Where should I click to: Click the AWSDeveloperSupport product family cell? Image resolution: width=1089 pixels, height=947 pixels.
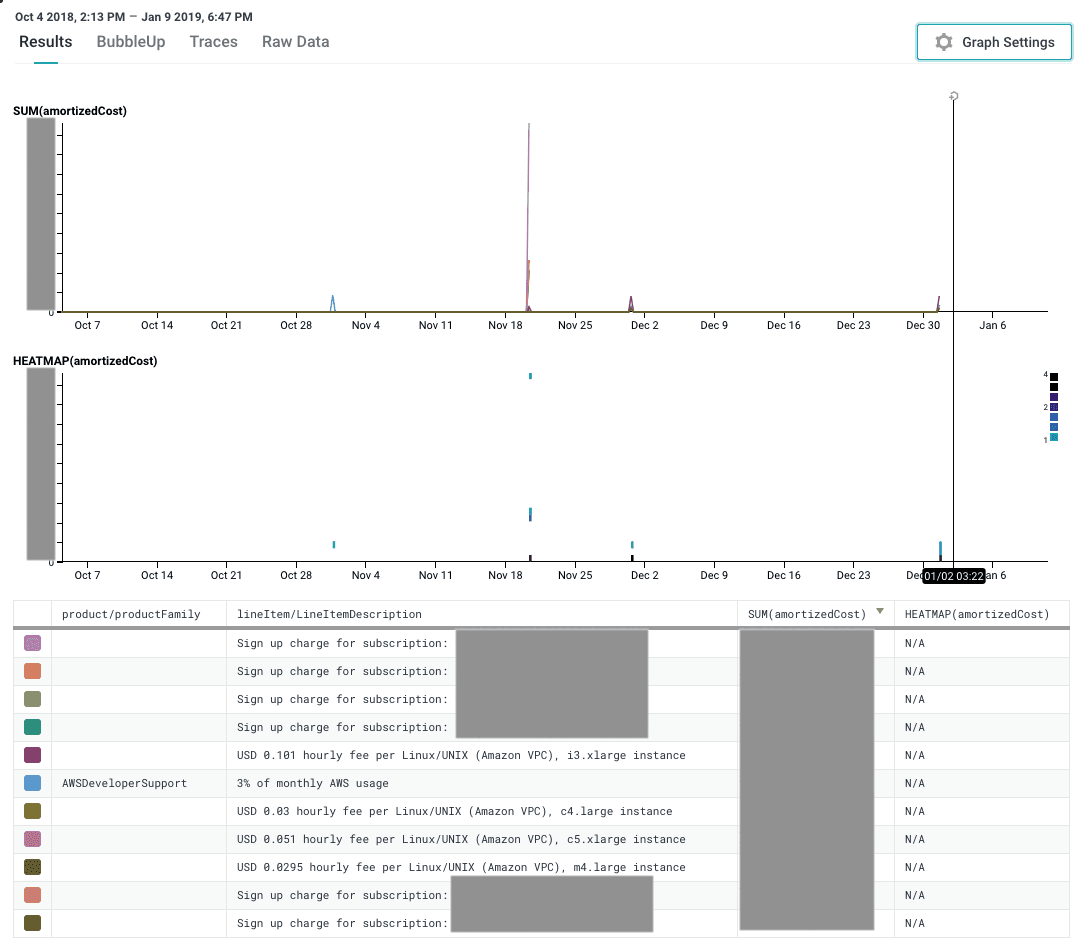[124, 783]
